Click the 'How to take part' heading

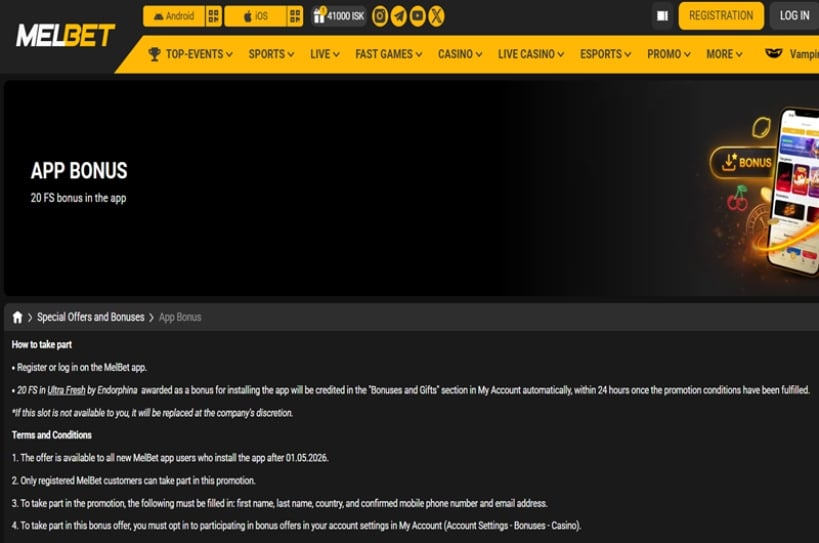(x=42, y=345)
